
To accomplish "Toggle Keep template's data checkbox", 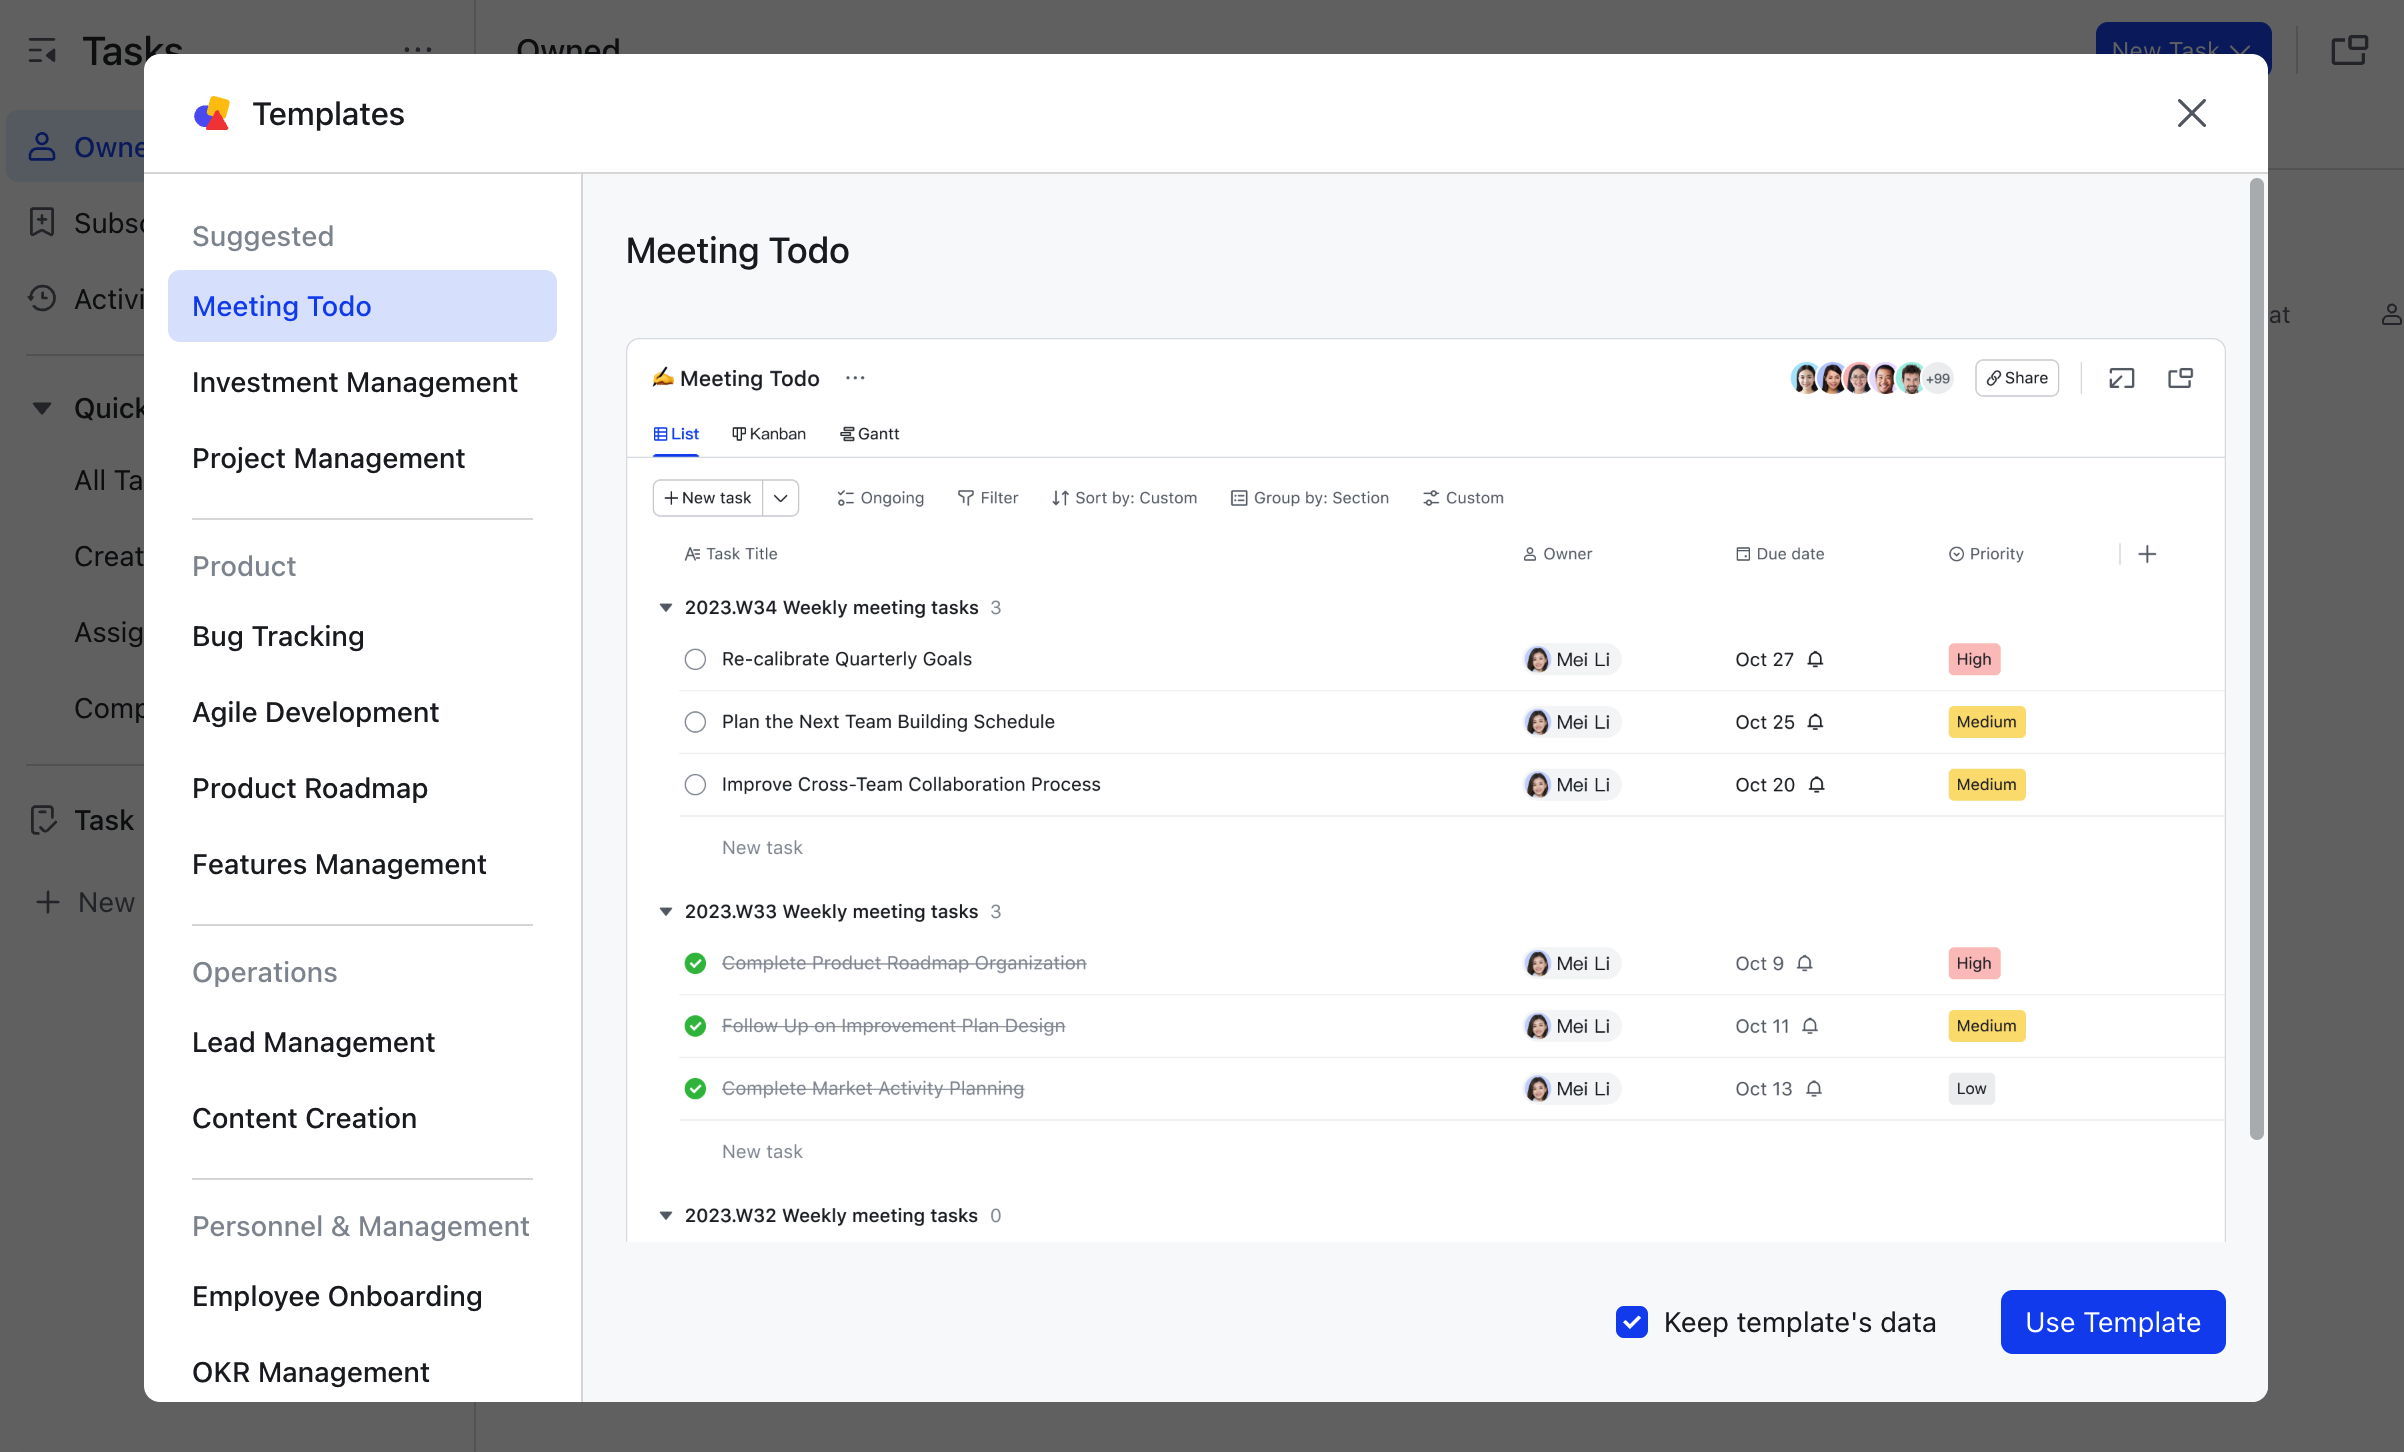I will pos(1632,1322).
